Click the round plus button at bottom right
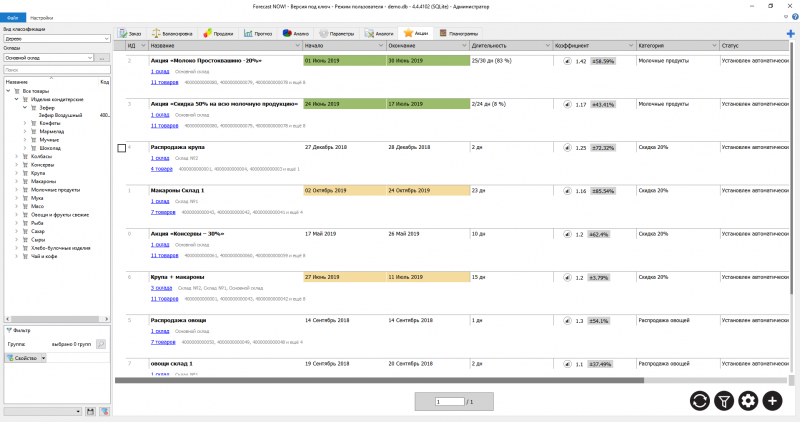Image resolution: width=800 pixels, height=422 pixels. tap(772, 401)
